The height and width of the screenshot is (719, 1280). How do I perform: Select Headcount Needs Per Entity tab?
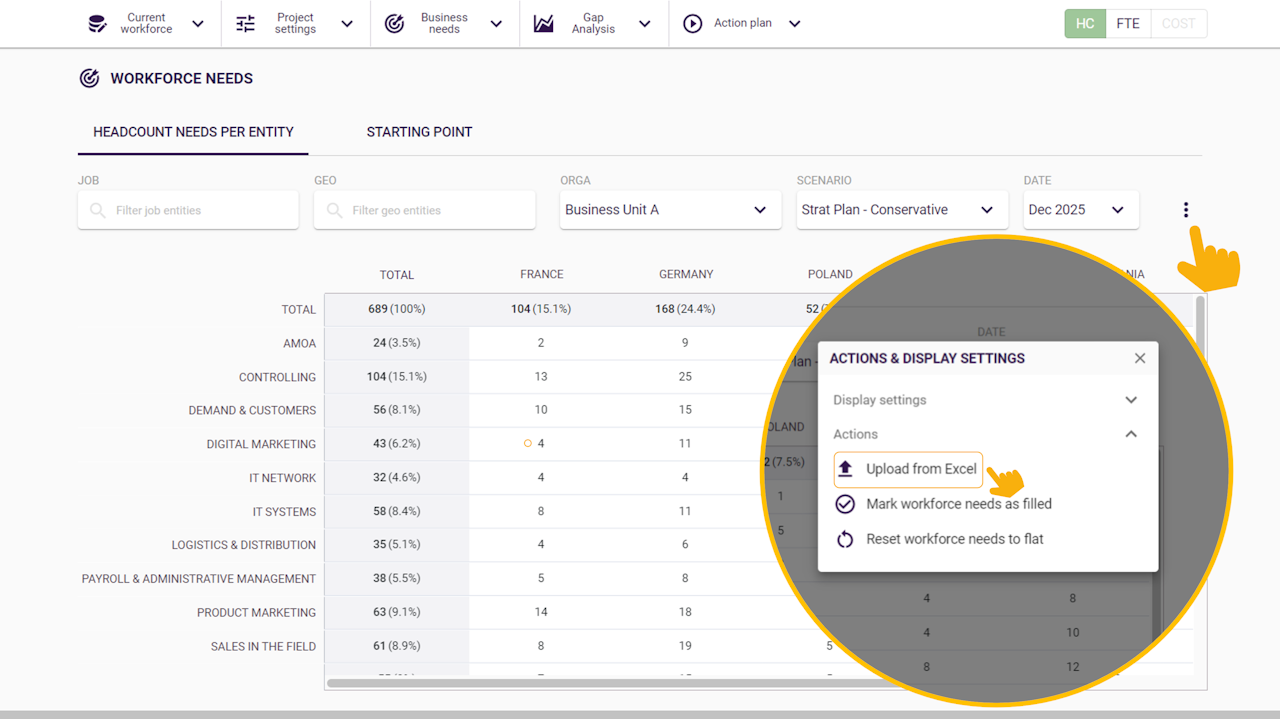pyautogui.click(x=193, y=132)
